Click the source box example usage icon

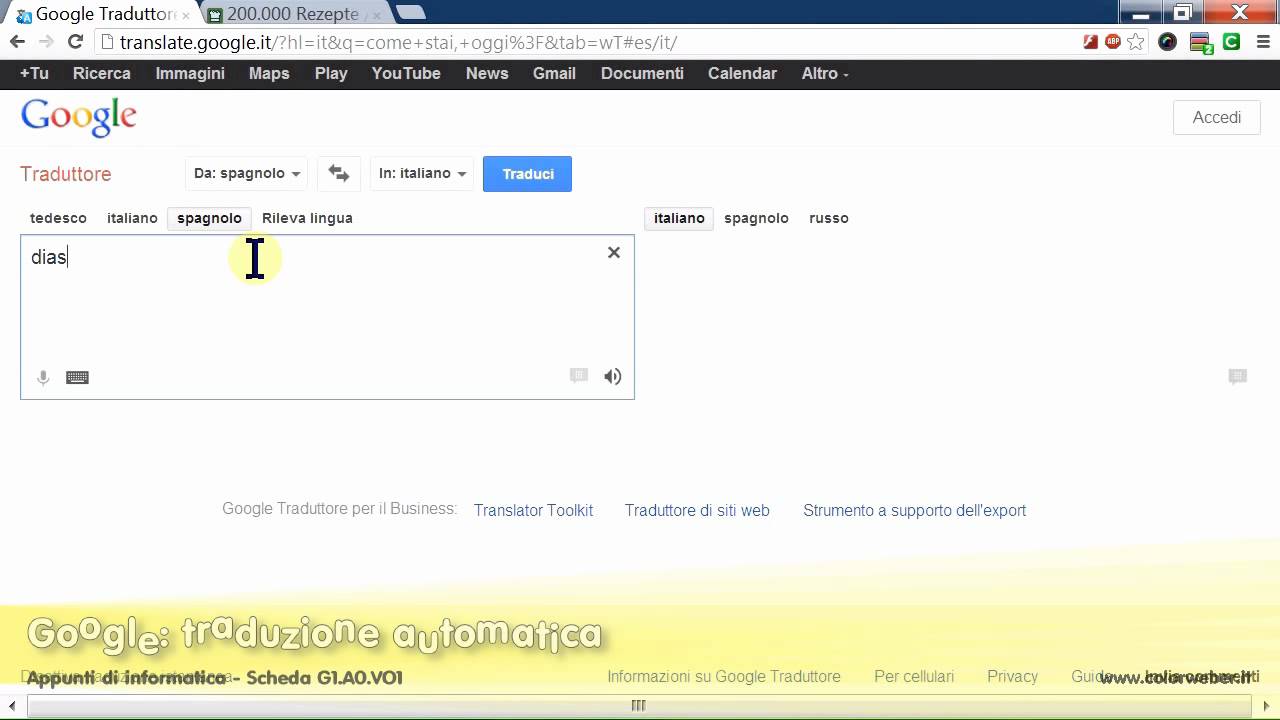point(579,376)
